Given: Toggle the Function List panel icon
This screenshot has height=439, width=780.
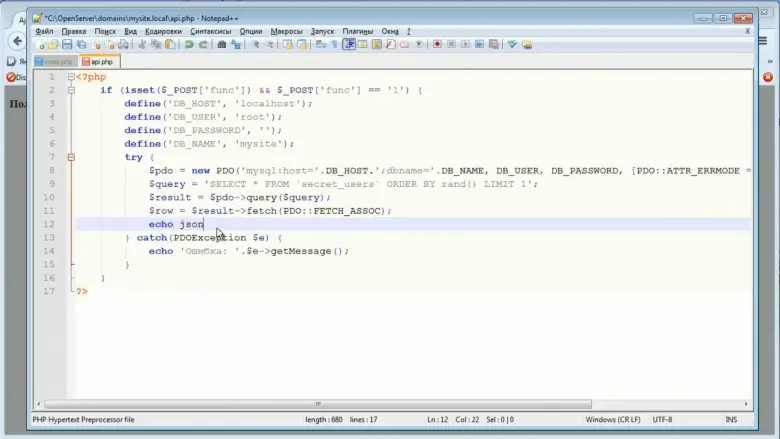Looking at the screenshot, I should pos(390,45).
